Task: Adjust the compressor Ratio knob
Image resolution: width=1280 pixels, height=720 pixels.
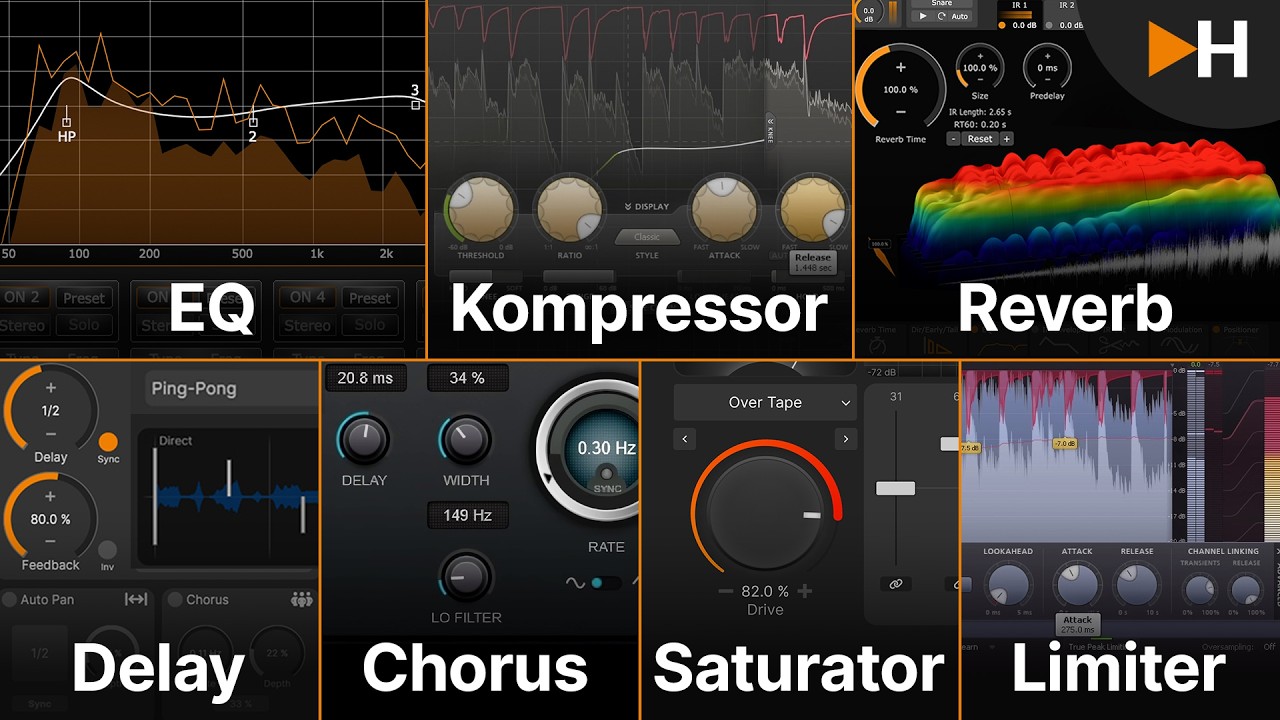Action: pos(569,210)
